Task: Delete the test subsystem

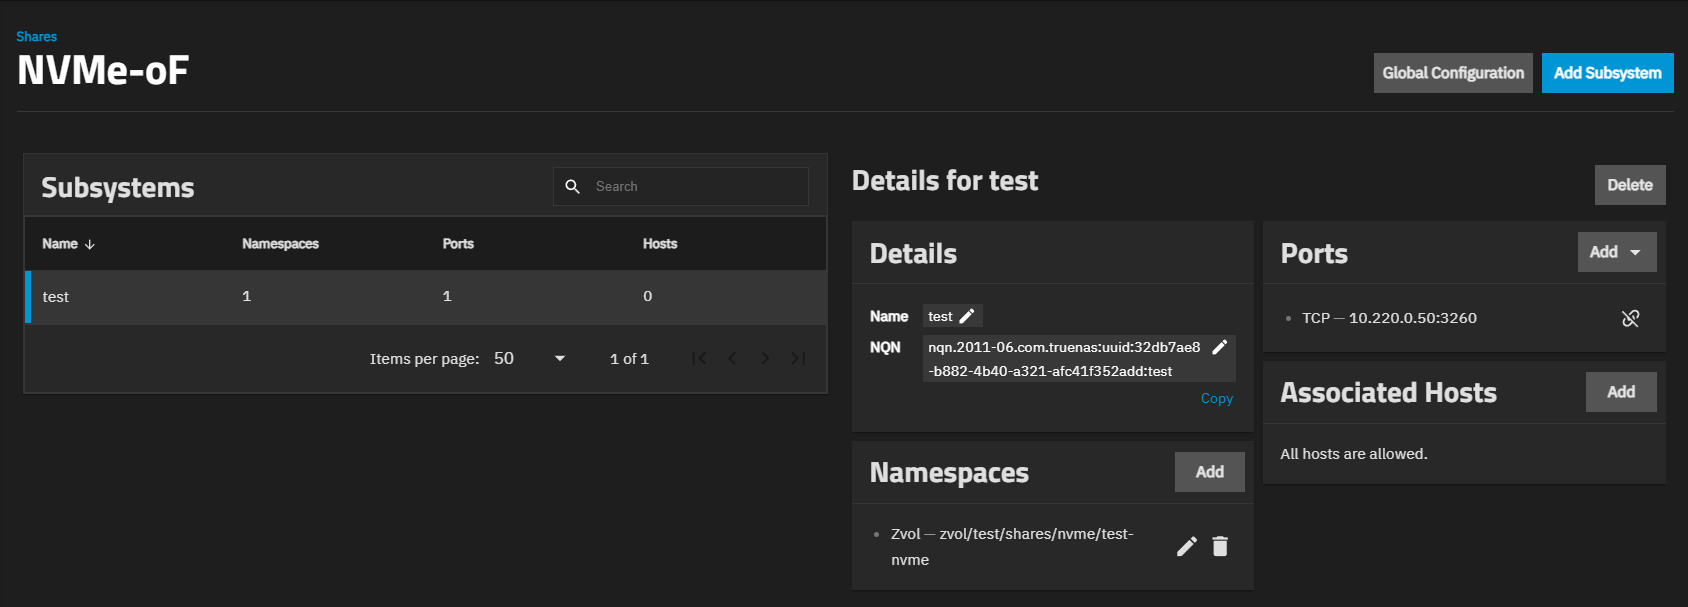Action: [x=1629, y=185]
